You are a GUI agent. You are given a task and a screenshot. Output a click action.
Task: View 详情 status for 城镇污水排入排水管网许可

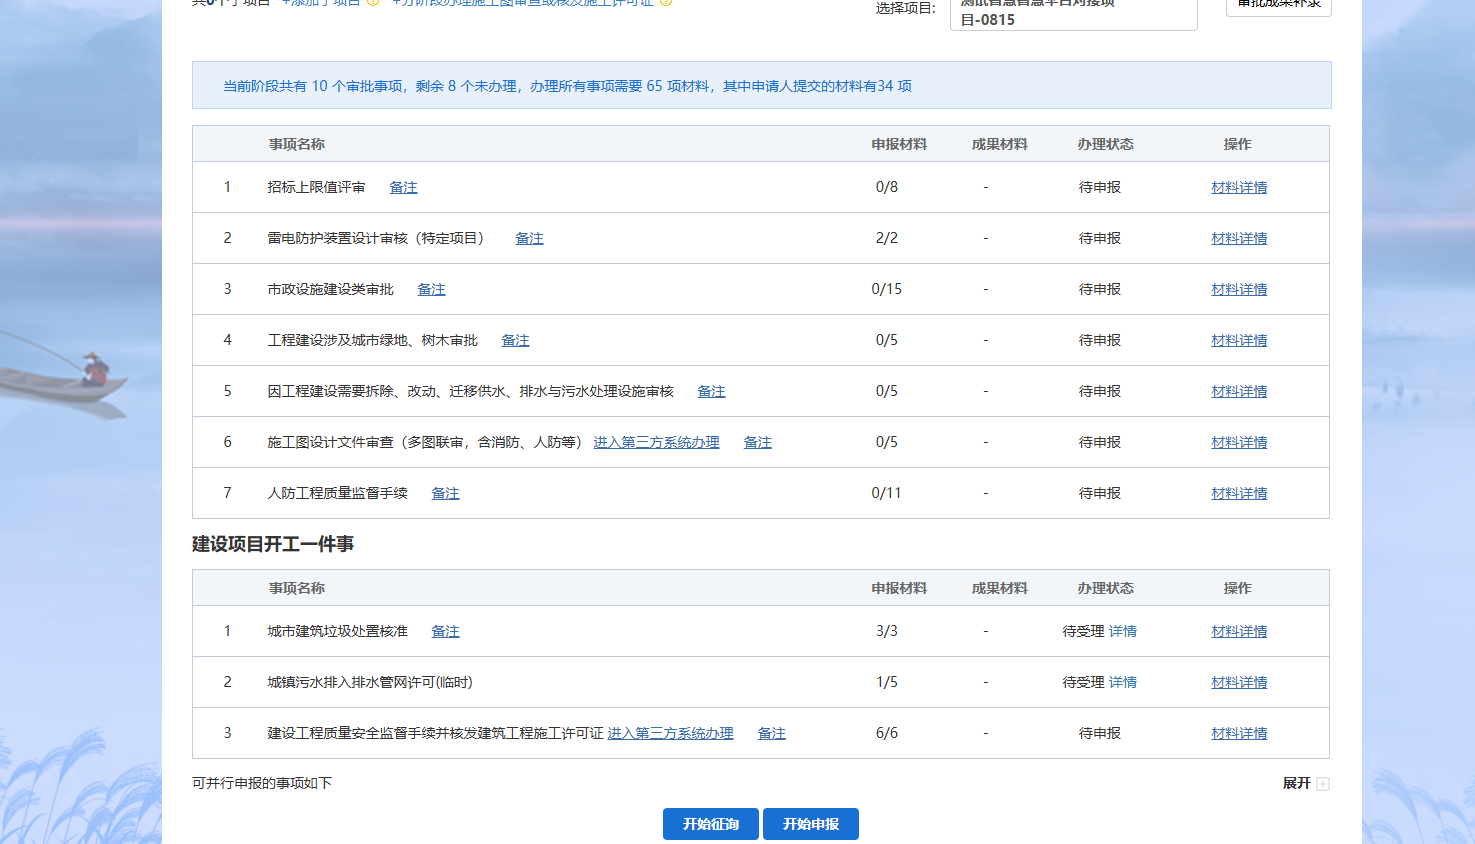(1122, 683)
